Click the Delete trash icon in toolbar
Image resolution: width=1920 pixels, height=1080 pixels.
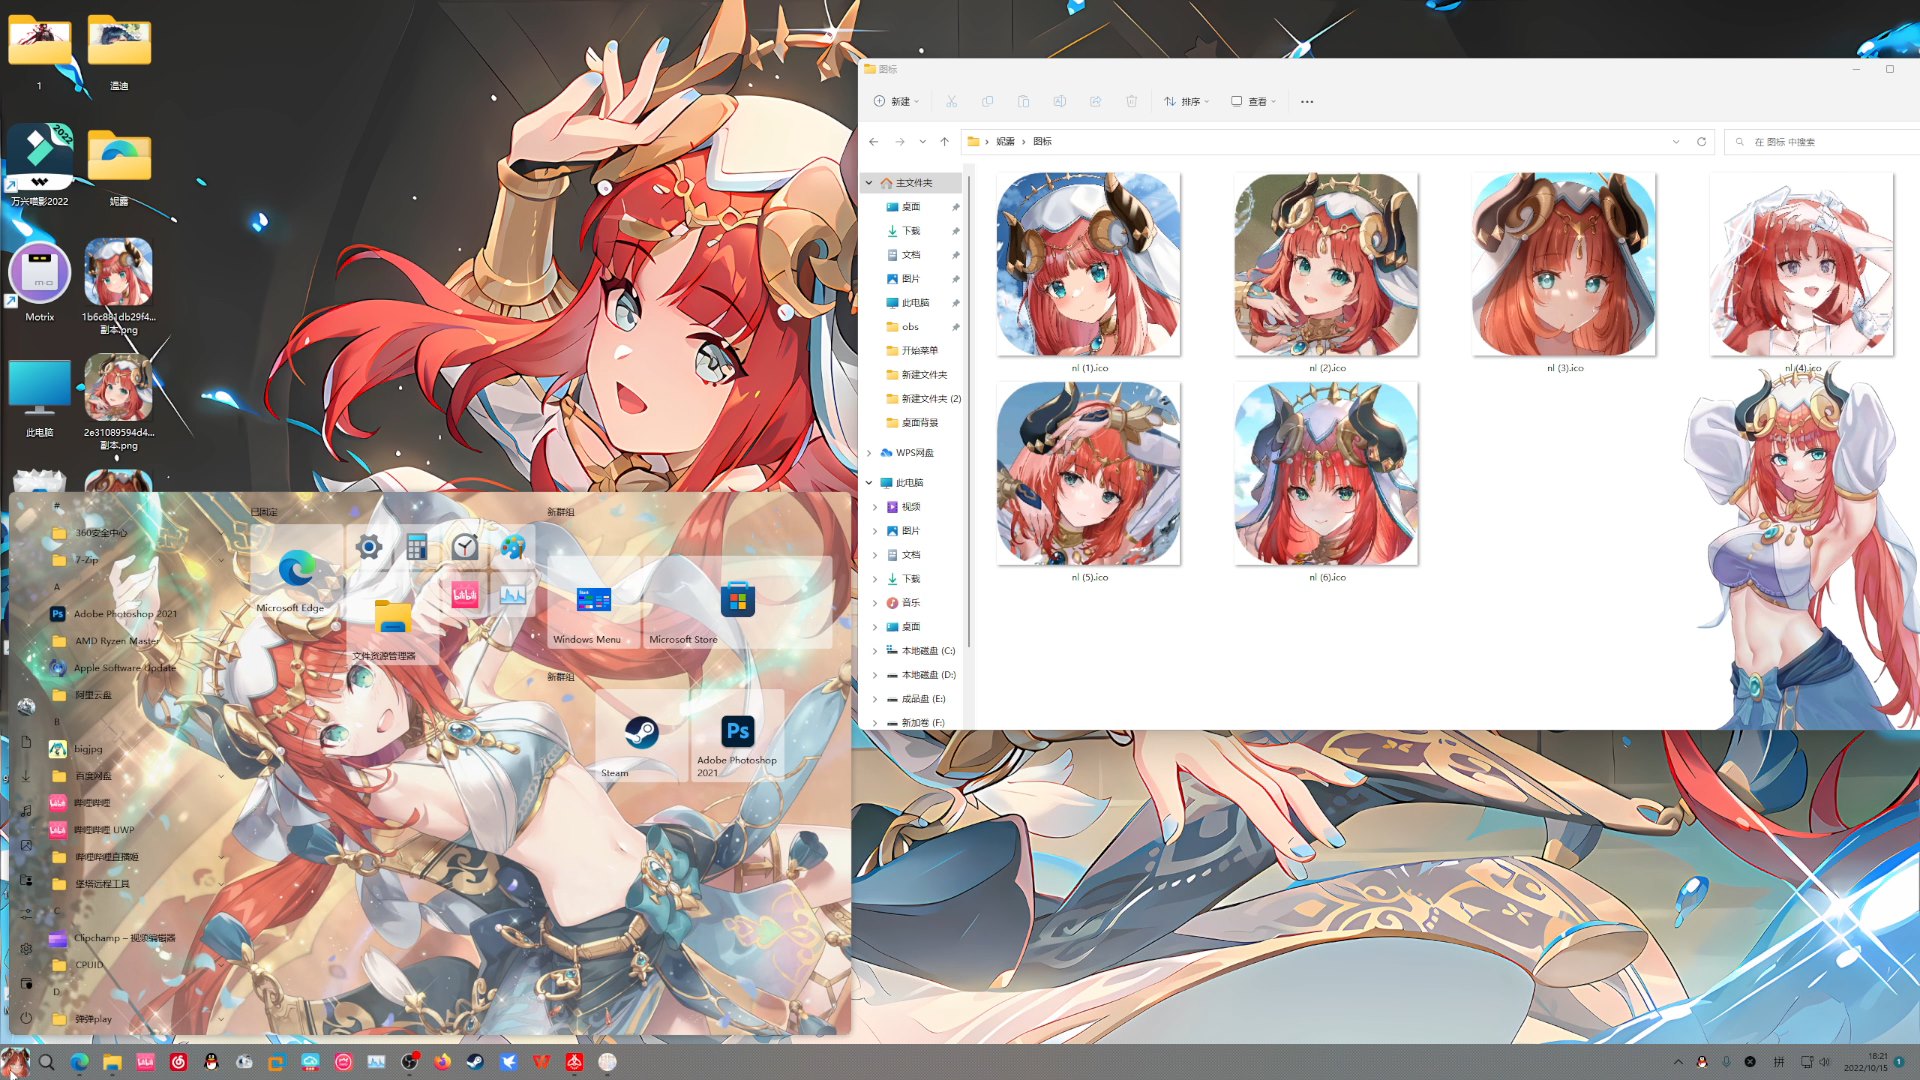pyautogui.click(x=1131, y=101)
